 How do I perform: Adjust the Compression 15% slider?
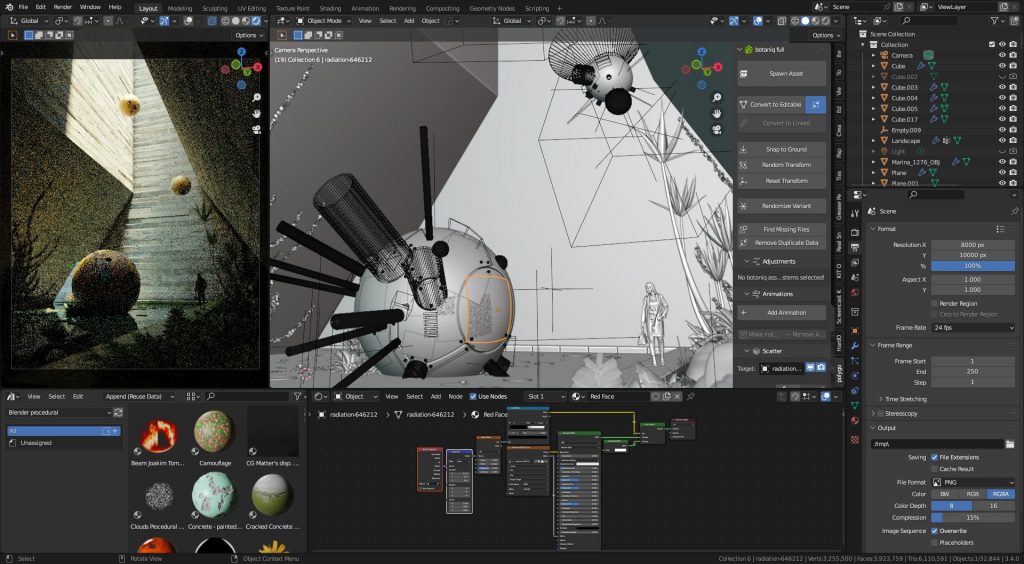coord(972,518)
